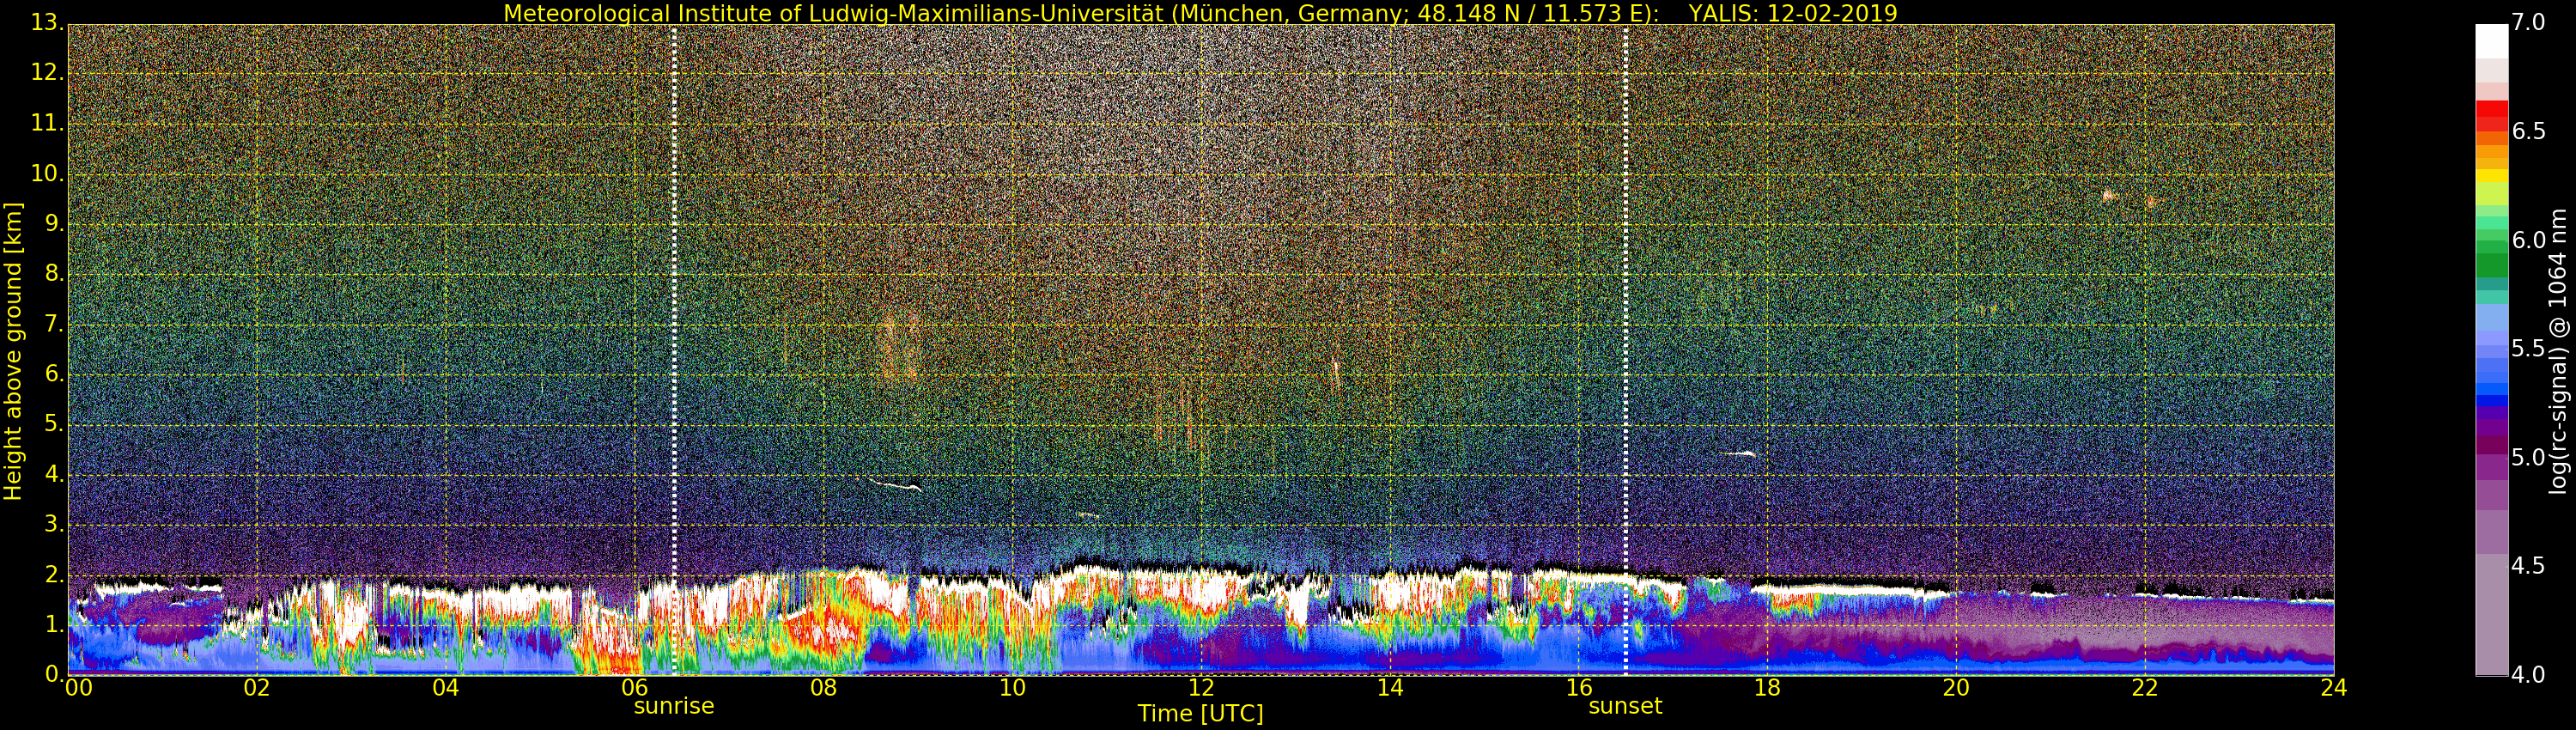This screenshot has height=730, width=2576.
Task: Click the colorbar label 'log(rc-signal) @ 1064 nm'
Action: pyautogui.click(x=2557, y=351)
